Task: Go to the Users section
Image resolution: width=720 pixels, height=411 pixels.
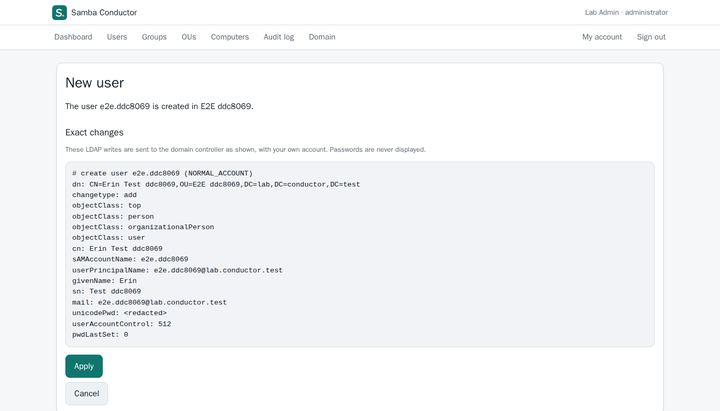Action: (x=117, y=37)
